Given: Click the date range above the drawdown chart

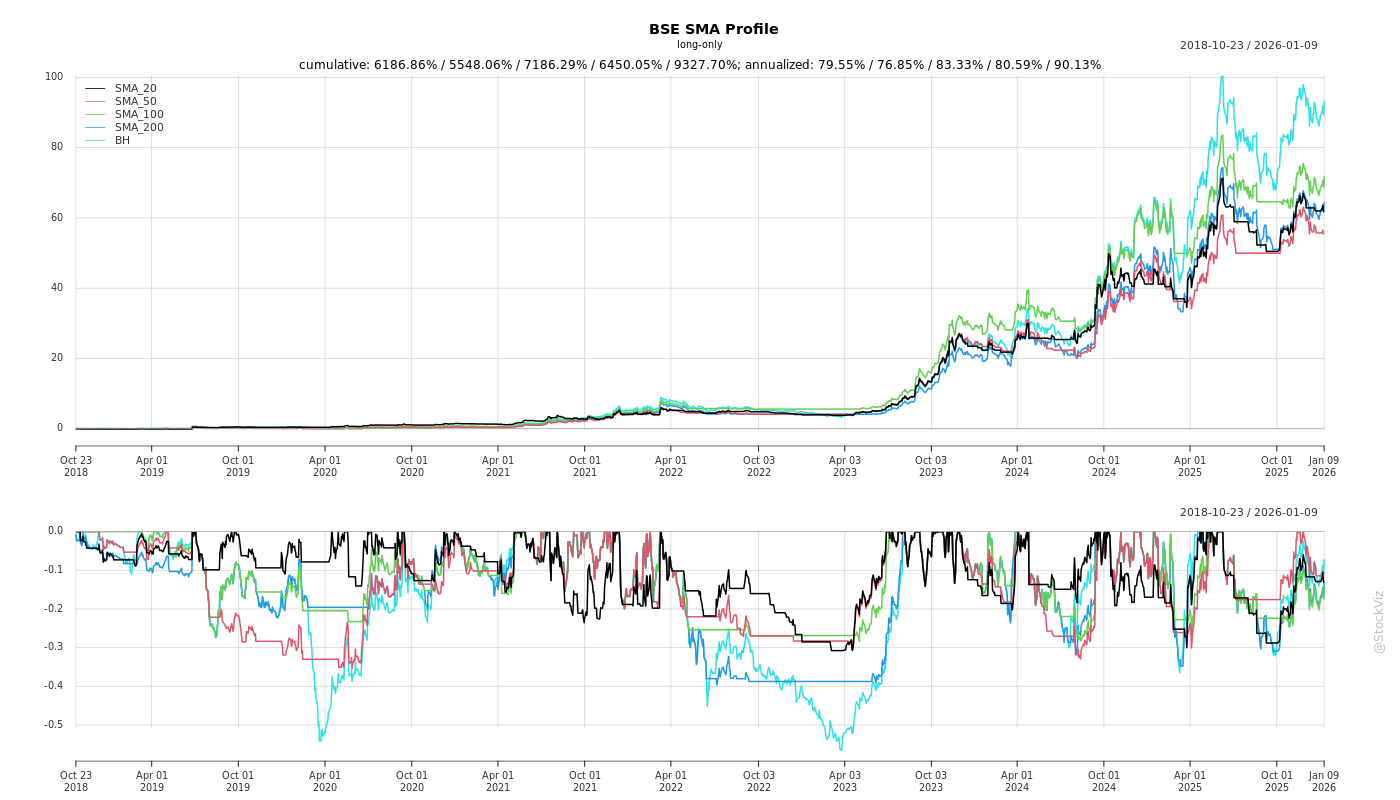Looking at the screenshot, I should (1248, 512).
